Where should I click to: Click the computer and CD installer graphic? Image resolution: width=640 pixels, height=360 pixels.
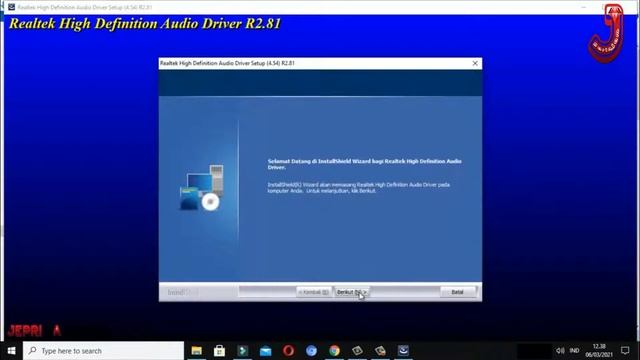(x=202, y=188)
